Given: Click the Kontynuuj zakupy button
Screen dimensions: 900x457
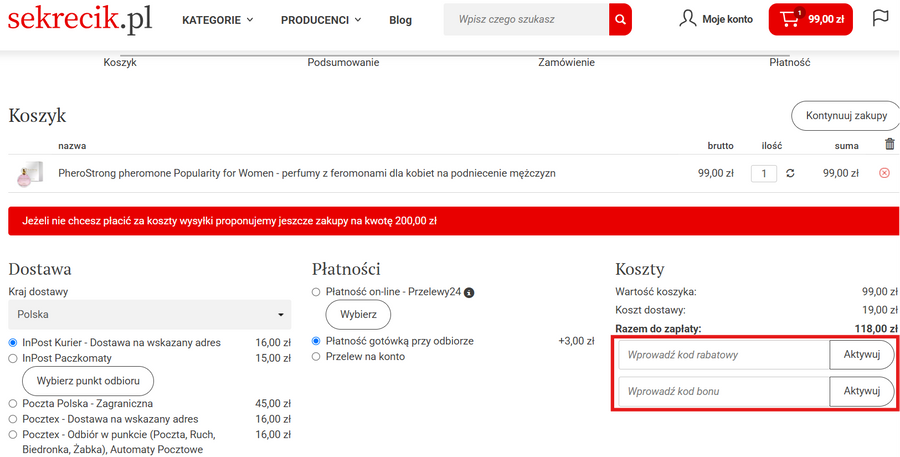Looking at the screenshot, I should 846,116.
